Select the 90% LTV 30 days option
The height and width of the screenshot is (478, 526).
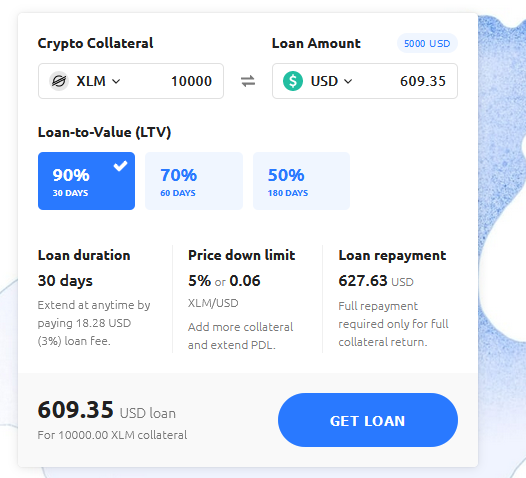coord(87,181)
